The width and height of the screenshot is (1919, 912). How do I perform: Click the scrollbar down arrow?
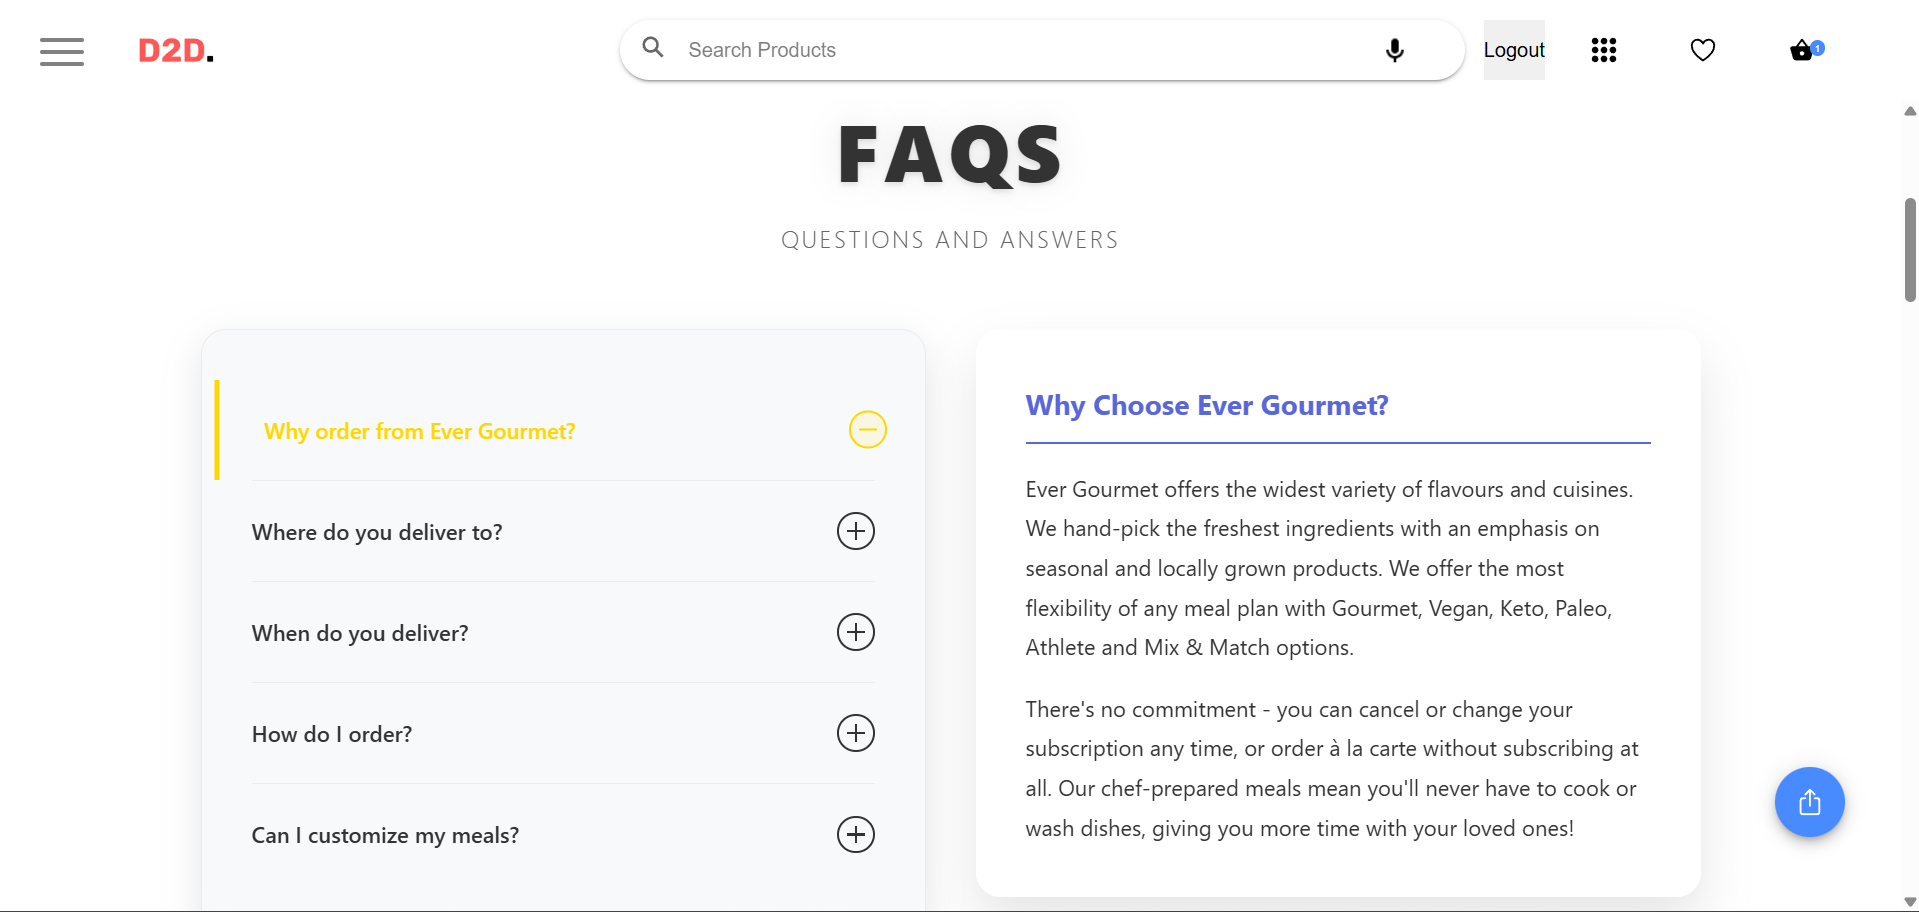coord(1910,902)
